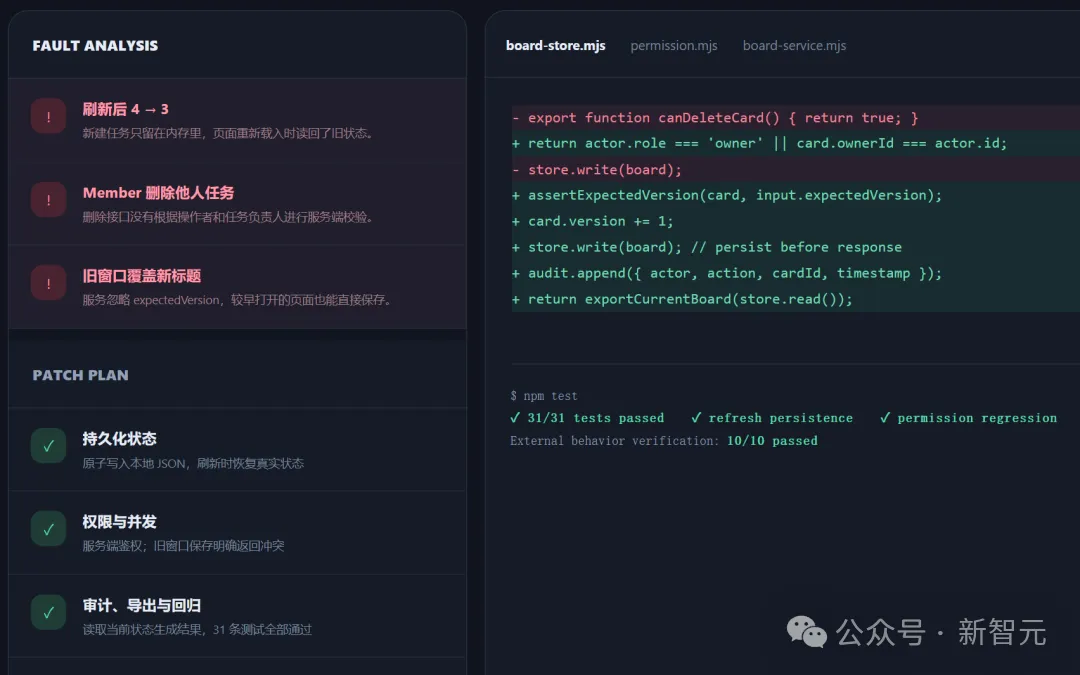Click the permission regression test result
The image size is (1080, 675).
[x=968, y=418]
